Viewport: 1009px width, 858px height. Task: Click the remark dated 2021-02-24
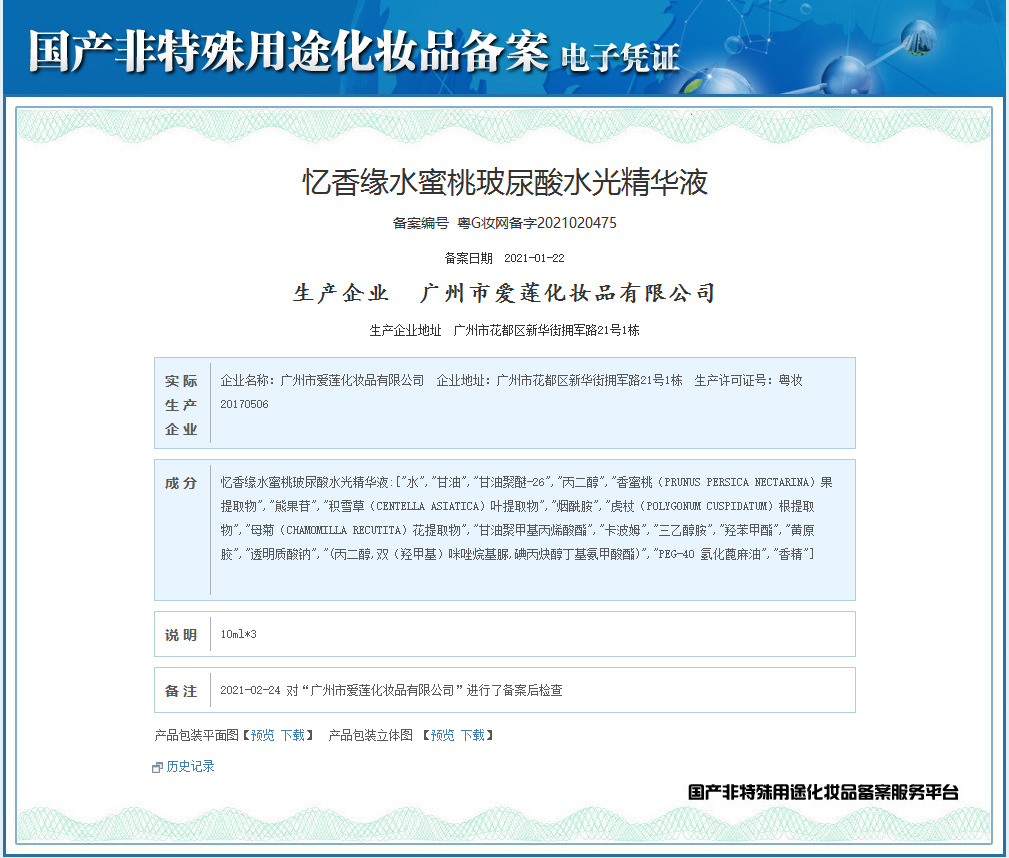pyautogui.click(x=391, y=690)
